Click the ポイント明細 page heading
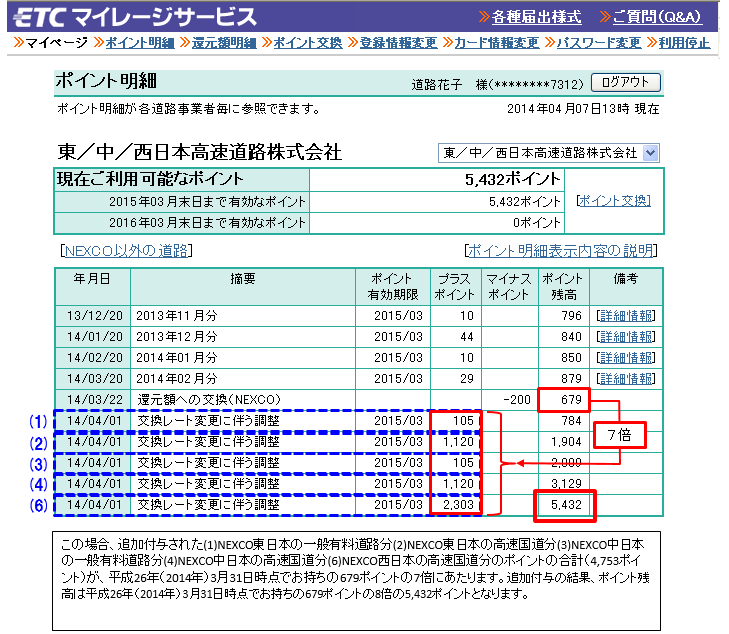 point(106,81)
